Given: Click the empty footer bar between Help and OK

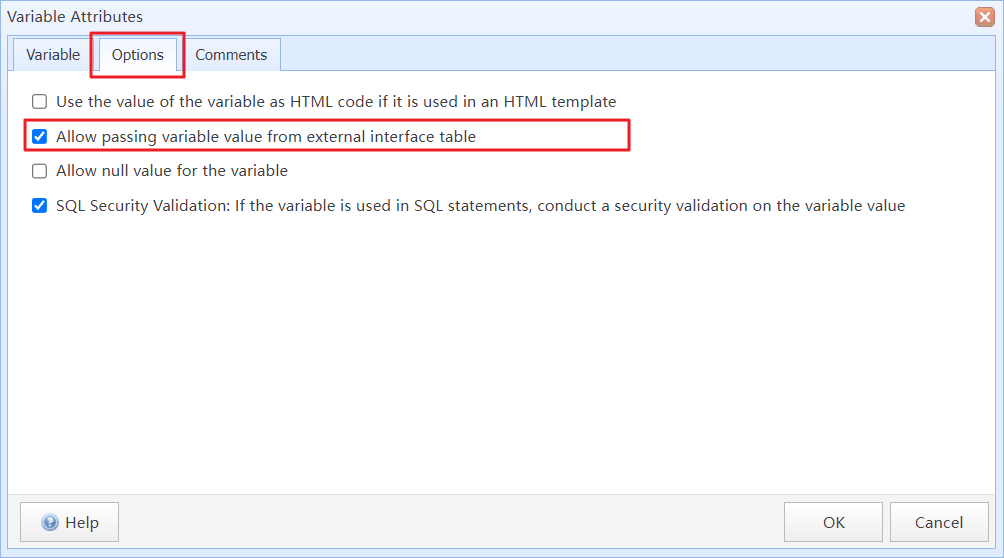Looking at the screenshot, I should [x=450, y=522].
